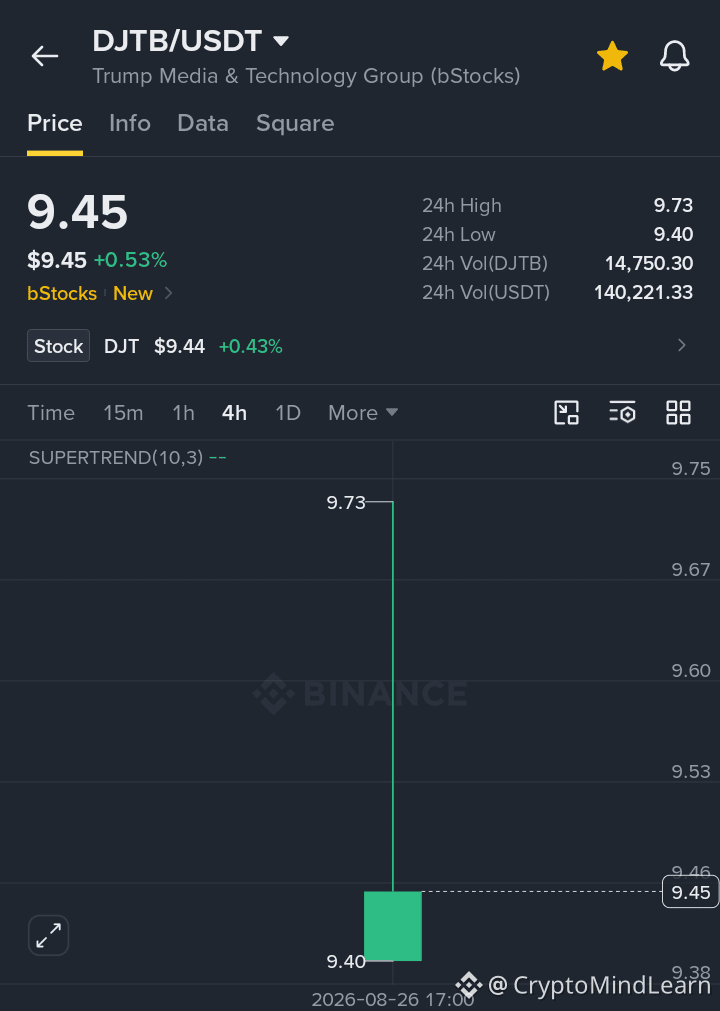Click current price 9.45 axis label
Screen dimensions: 720x1011
coord(690,892)
